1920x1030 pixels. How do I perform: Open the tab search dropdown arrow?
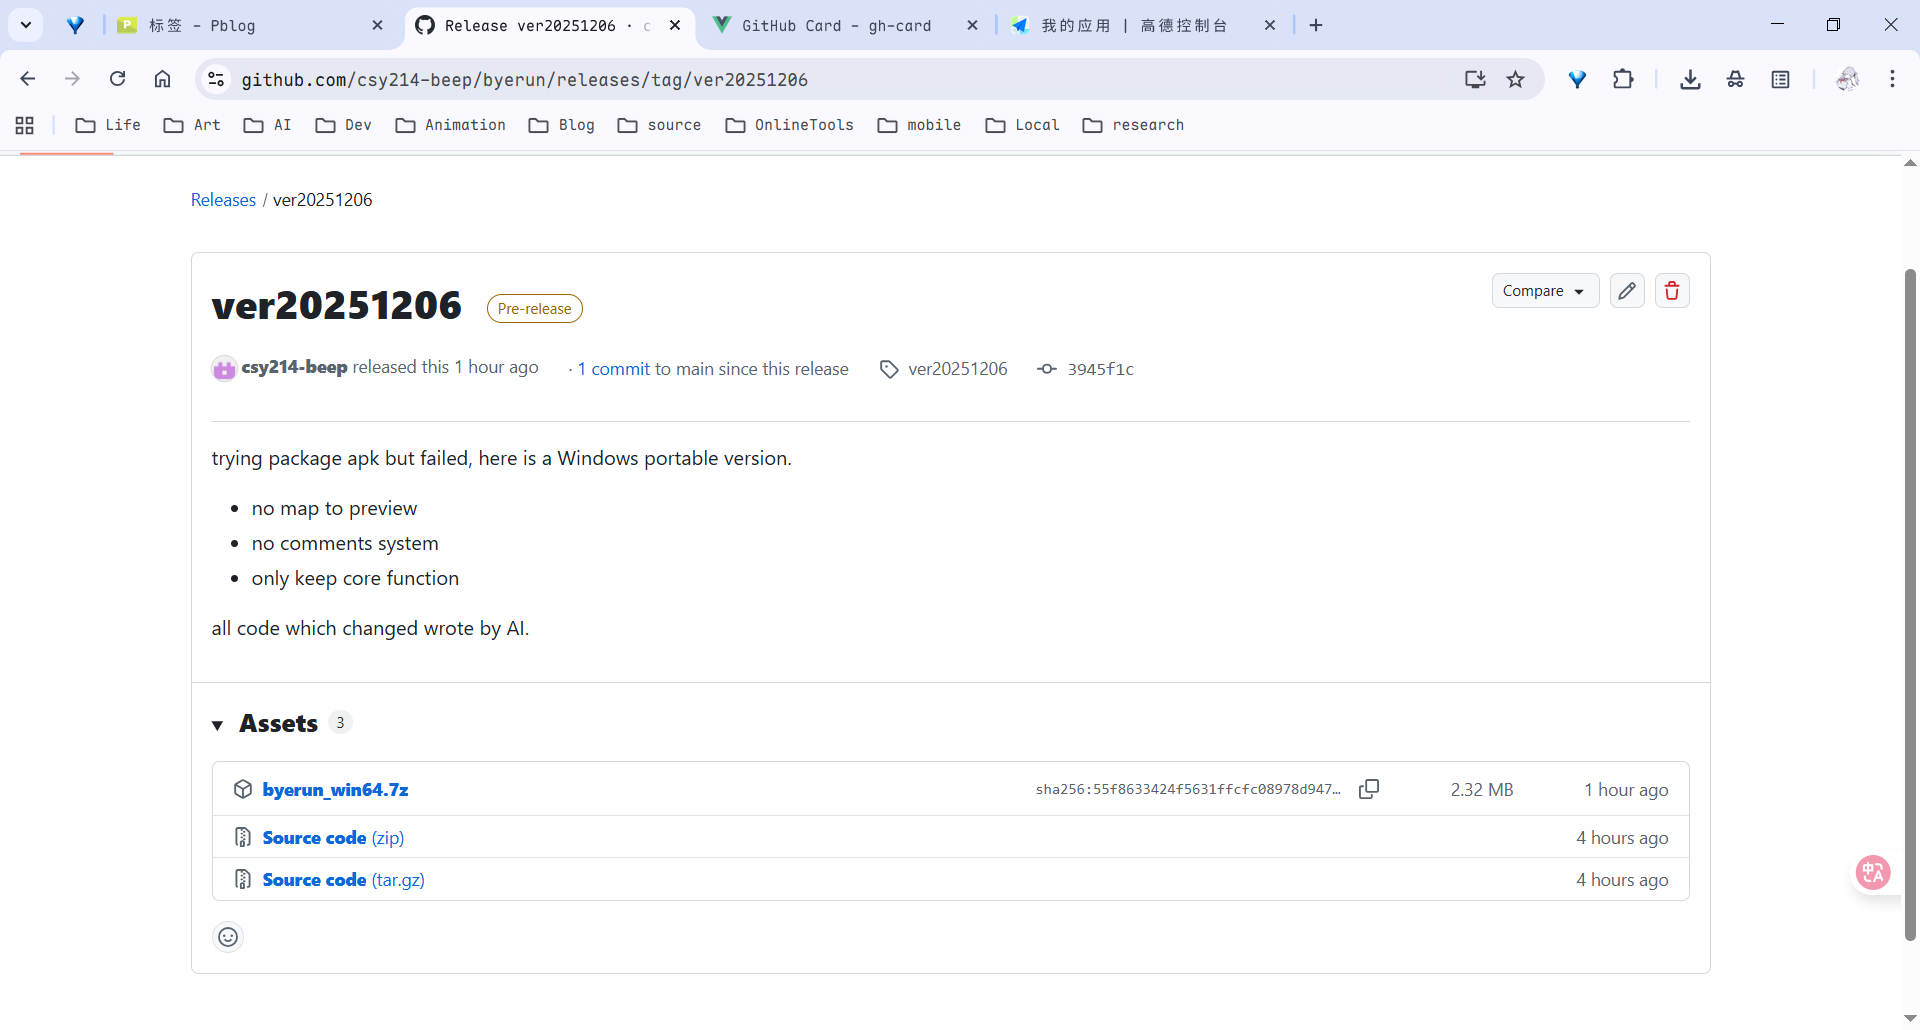(x=26, y=25)
